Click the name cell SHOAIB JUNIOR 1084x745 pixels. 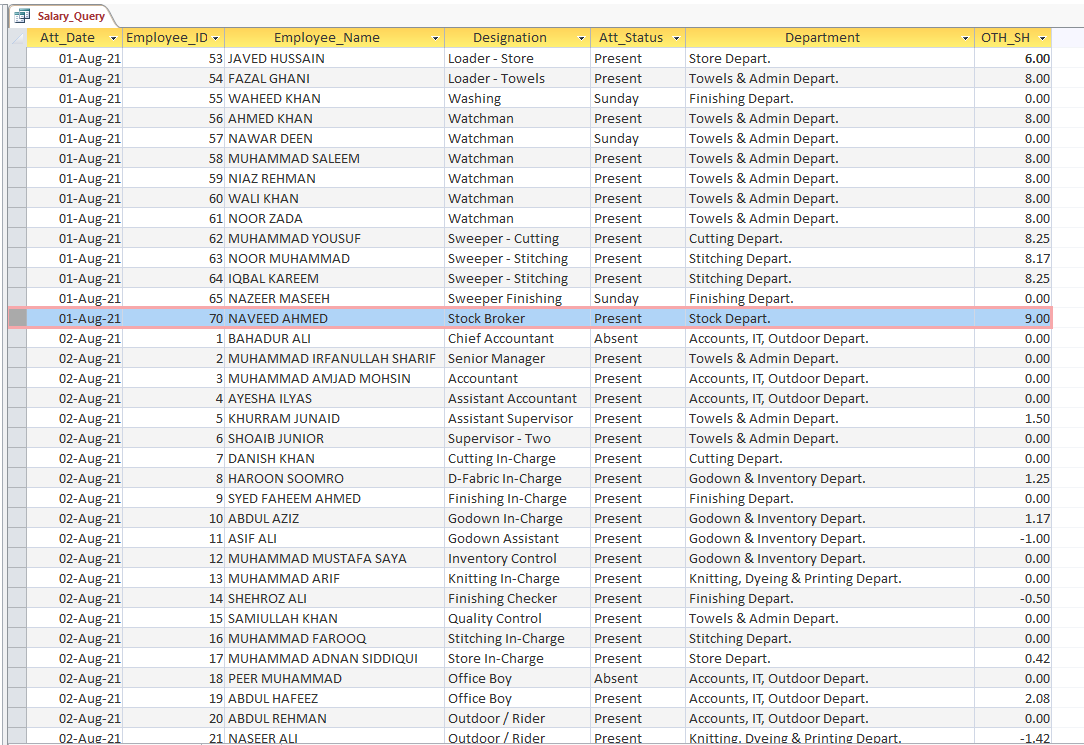click(335, 439)
